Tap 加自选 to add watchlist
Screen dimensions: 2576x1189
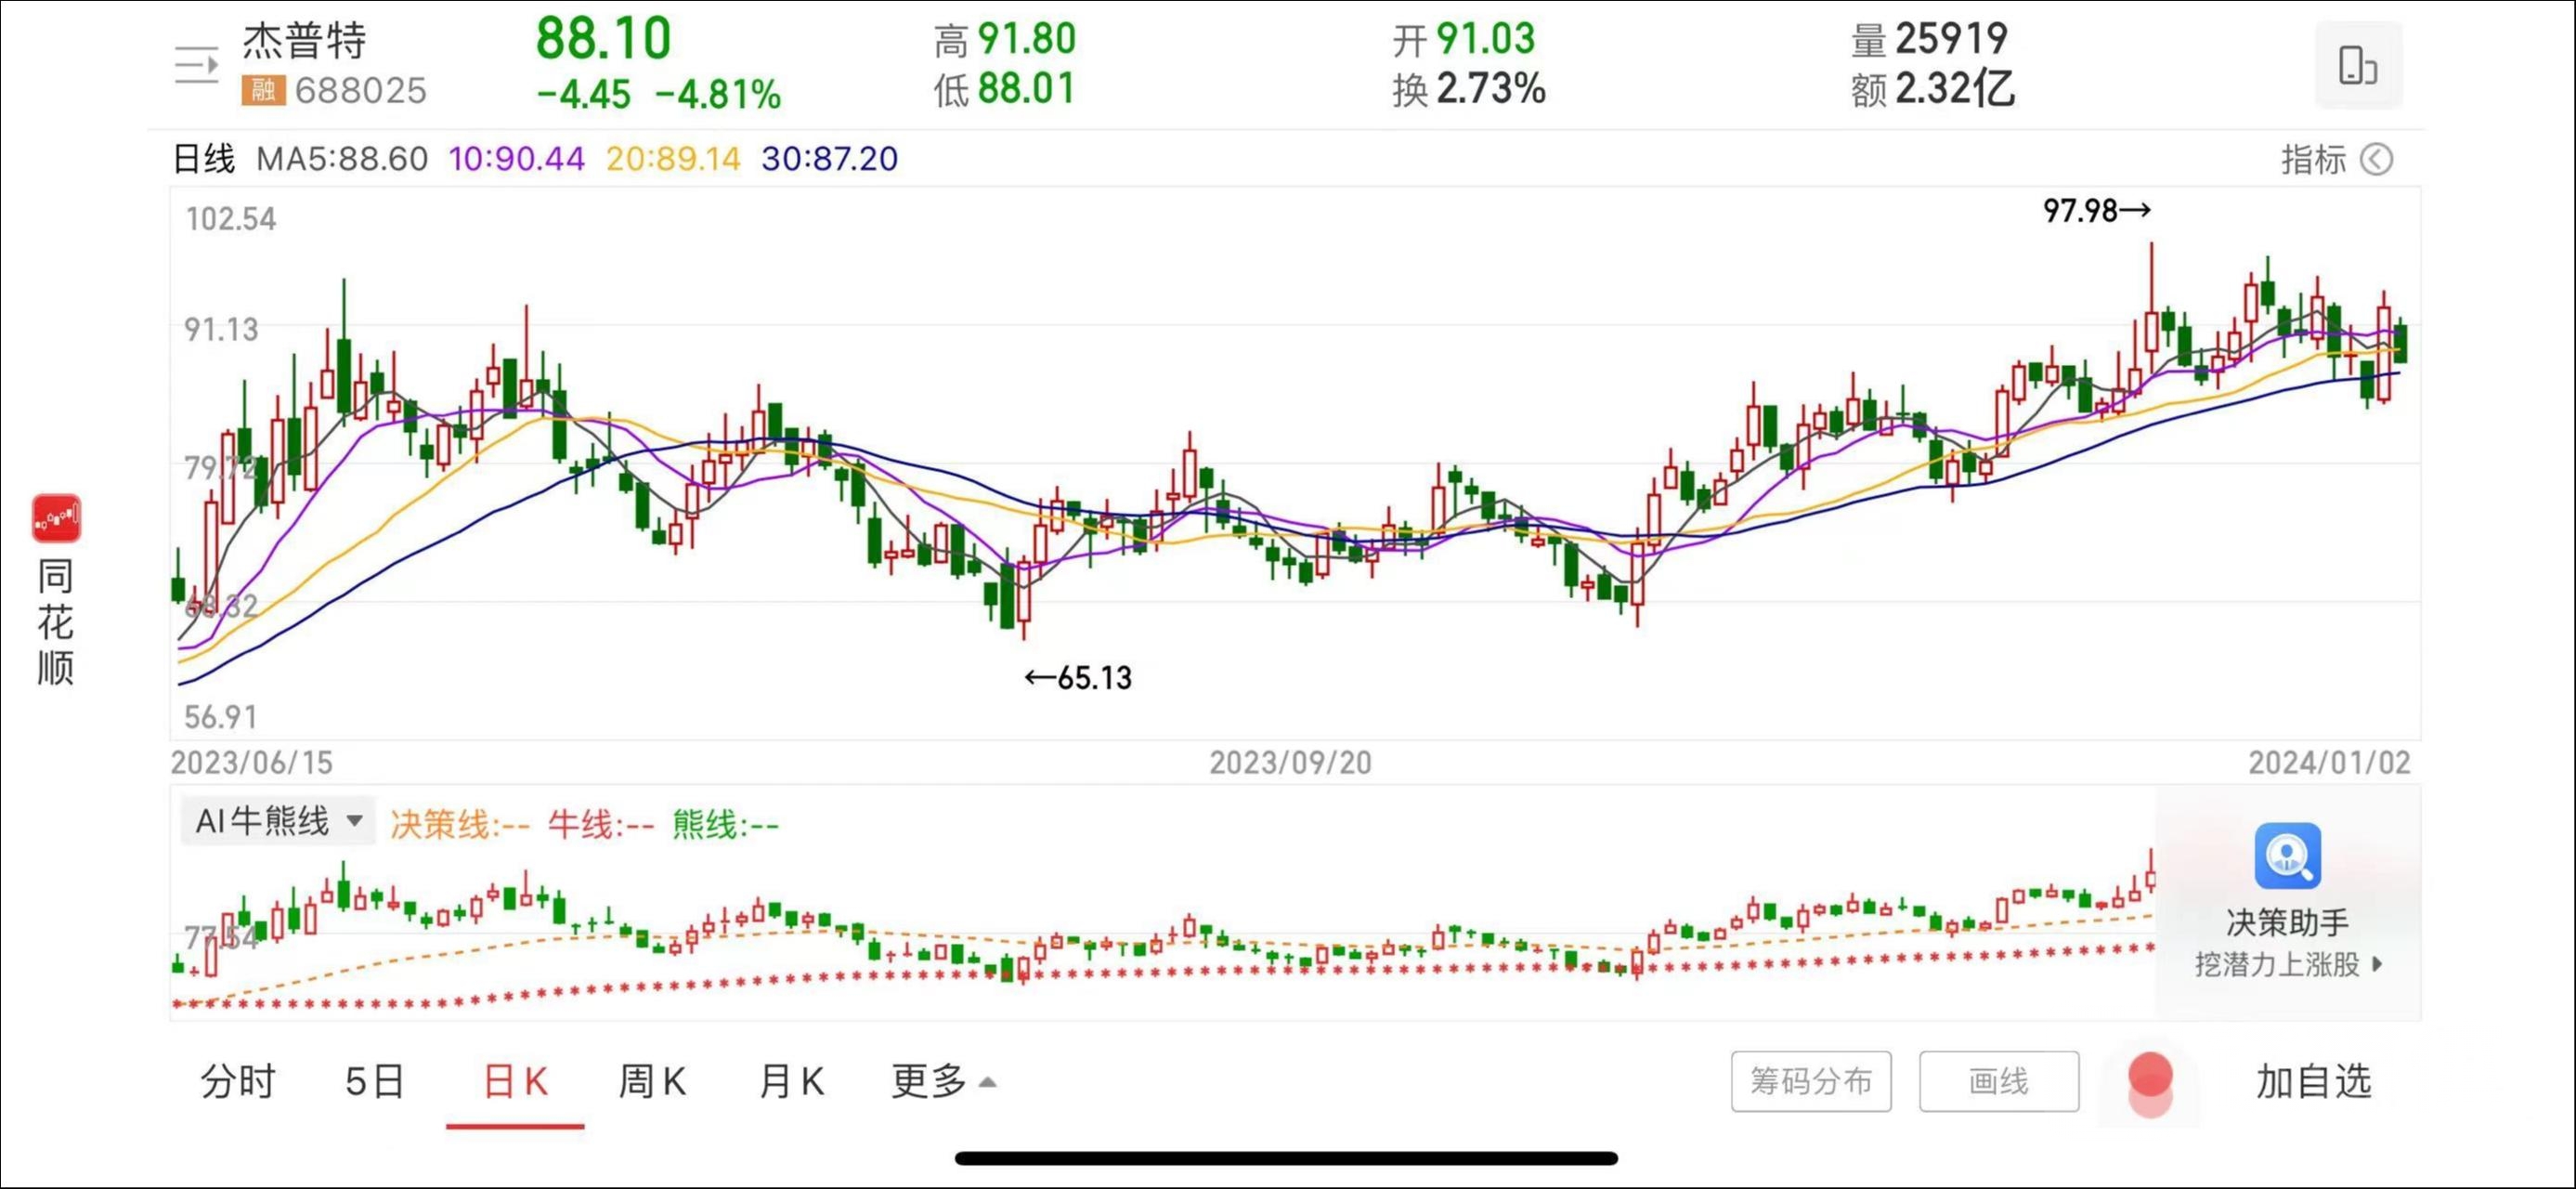coord(2313,1081)
